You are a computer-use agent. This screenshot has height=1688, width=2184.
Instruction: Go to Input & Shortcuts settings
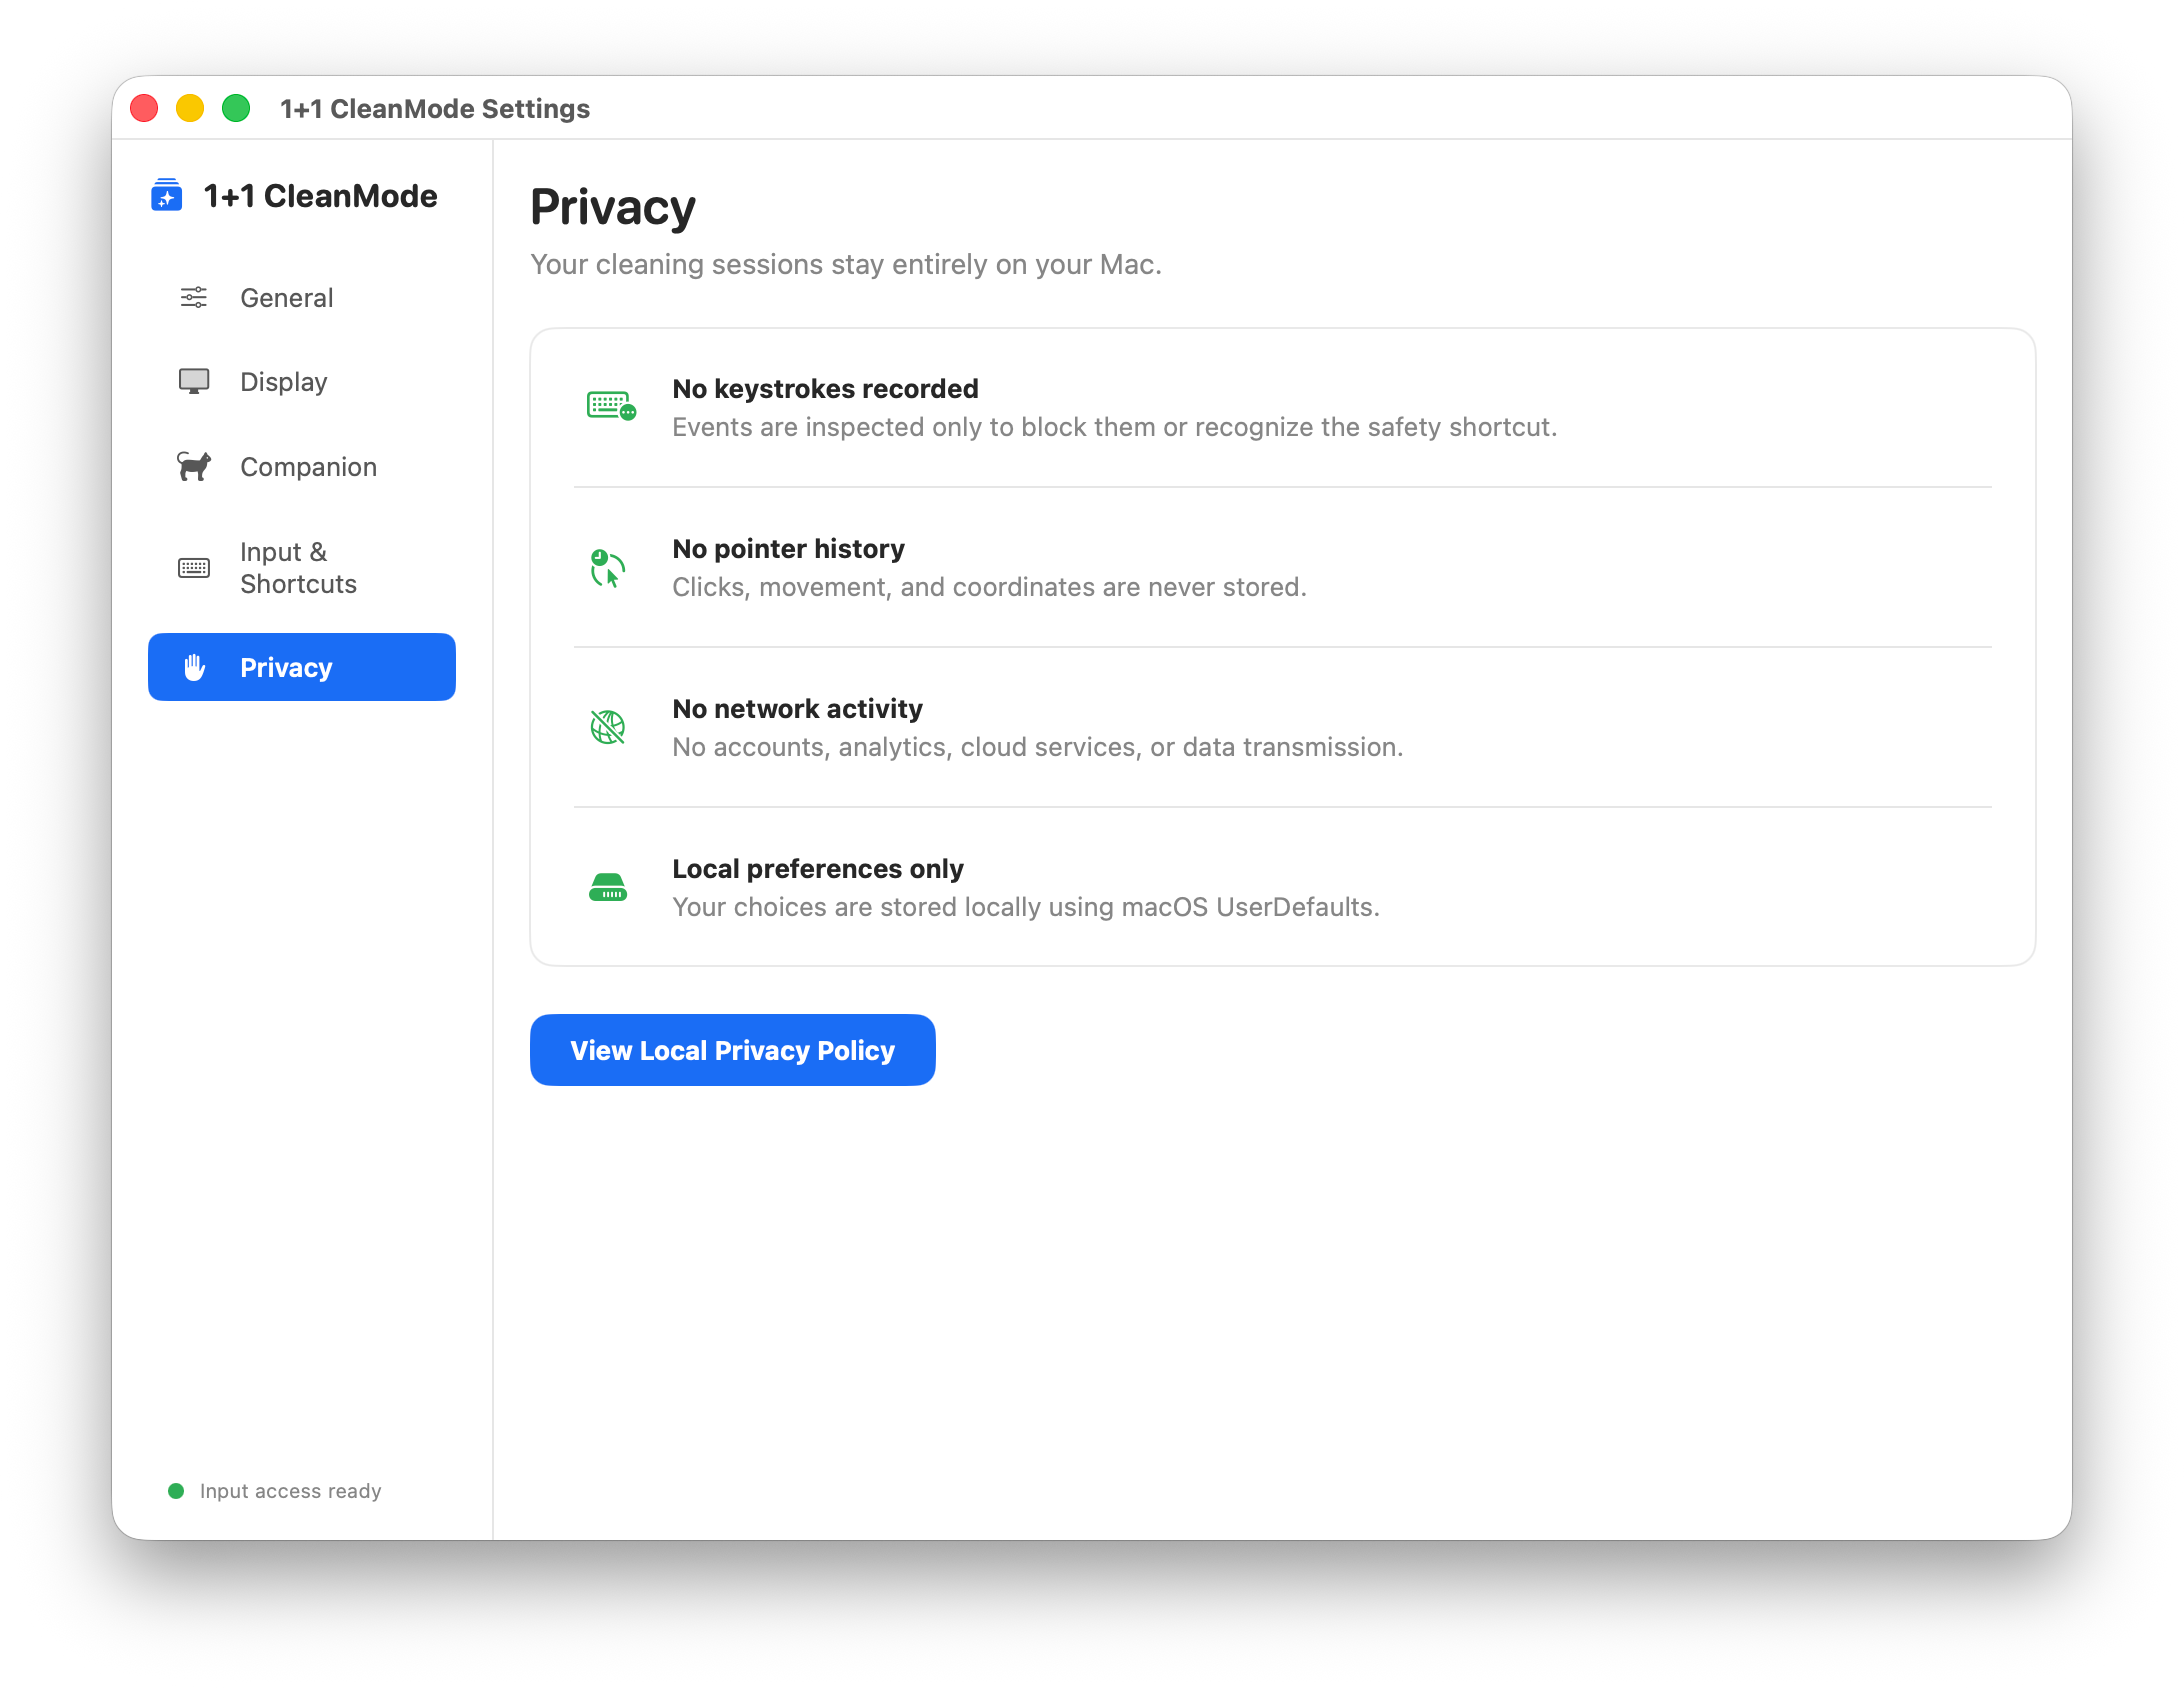pyautogui.click(x=302, y=568)
